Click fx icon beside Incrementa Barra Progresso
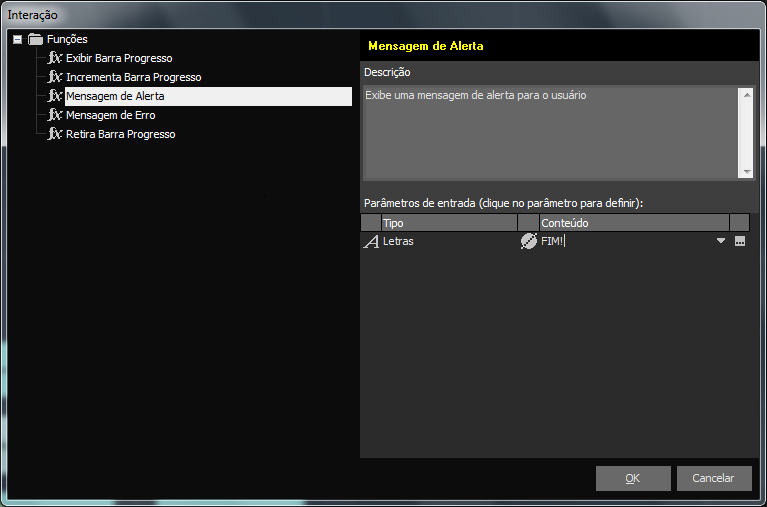This screenshot has height=507, width=767. pyautogui.click(x=55, y=77)
